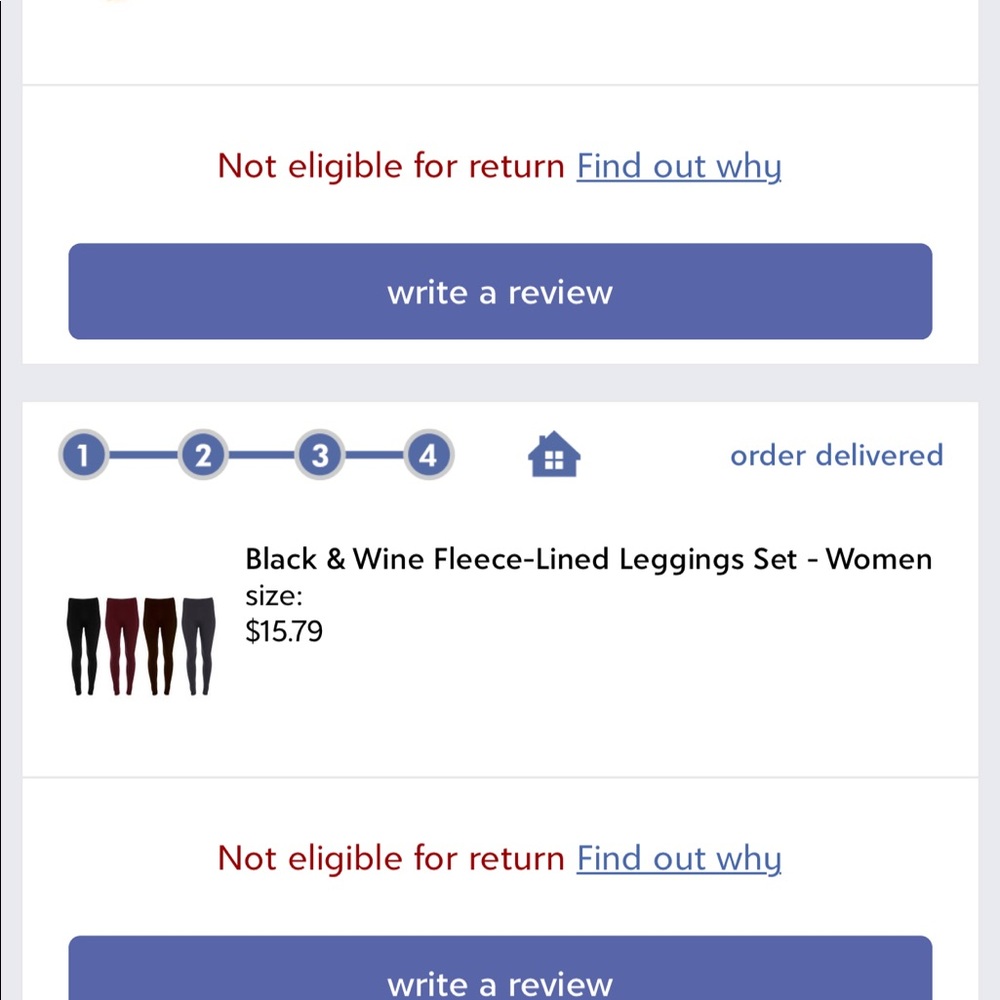Select step 2 on the order tracker

[203, 455]
